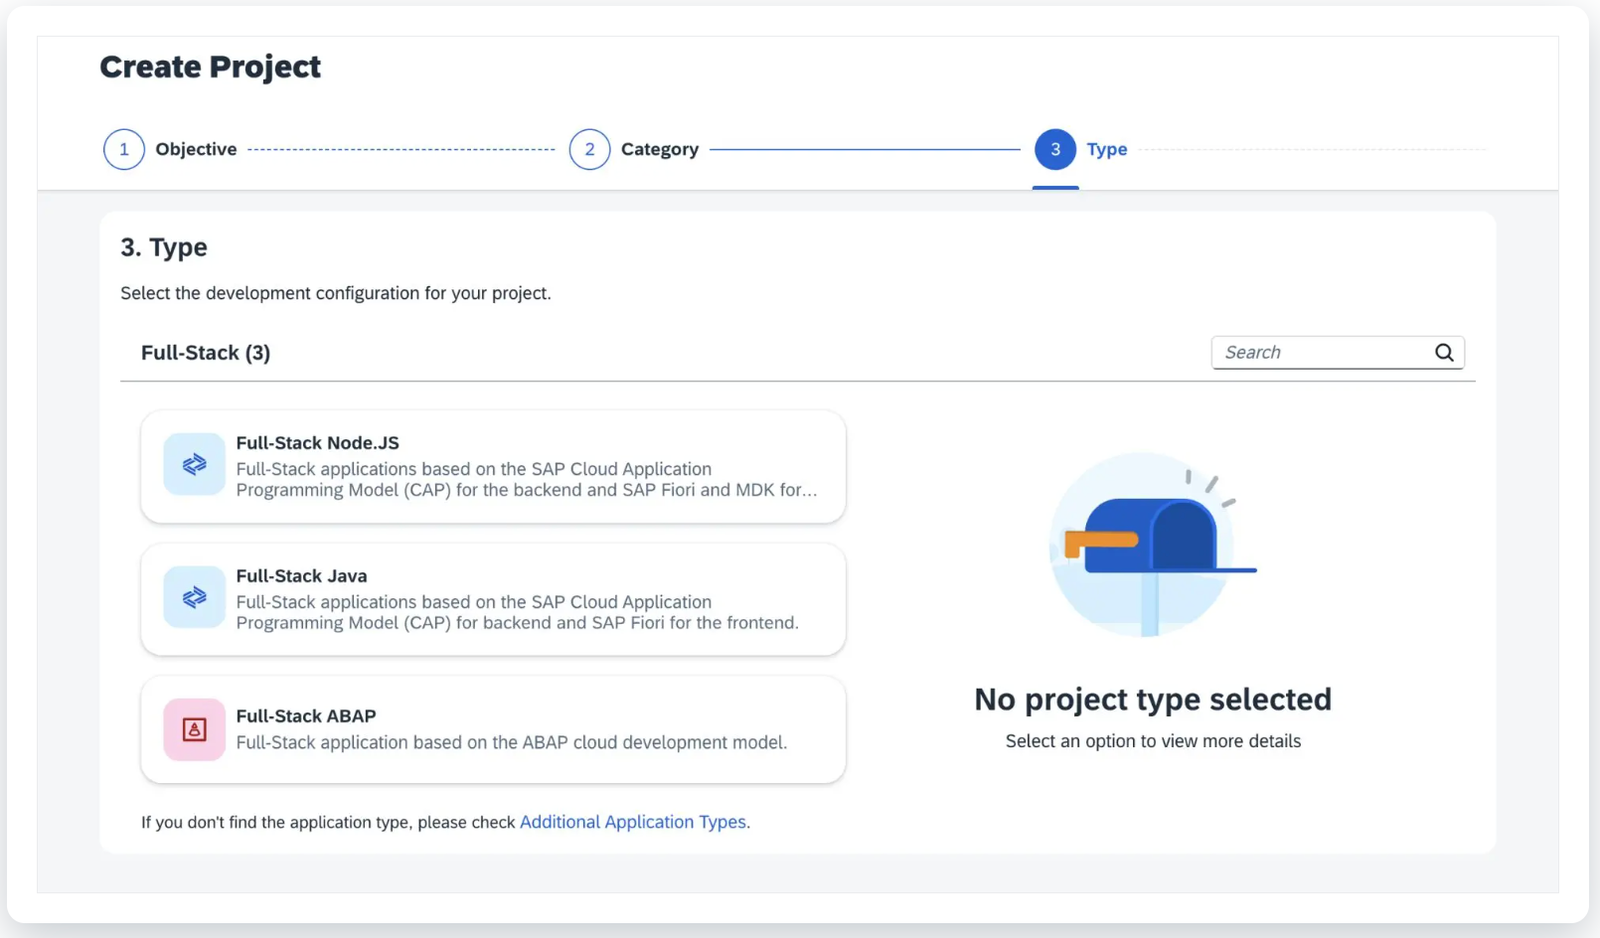Viewport: 1600px width, 938px height.
Task: Click the step 2 circle in wizard
Action: (589, 149)
